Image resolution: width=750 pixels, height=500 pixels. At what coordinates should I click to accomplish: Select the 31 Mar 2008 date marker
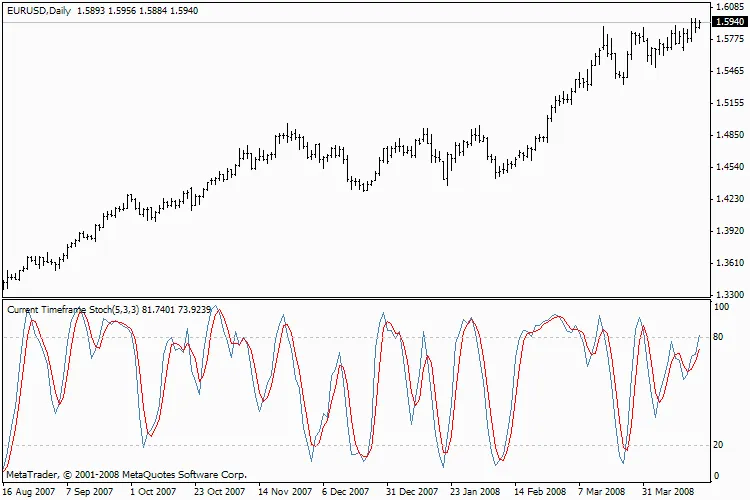tap(667, 492)
